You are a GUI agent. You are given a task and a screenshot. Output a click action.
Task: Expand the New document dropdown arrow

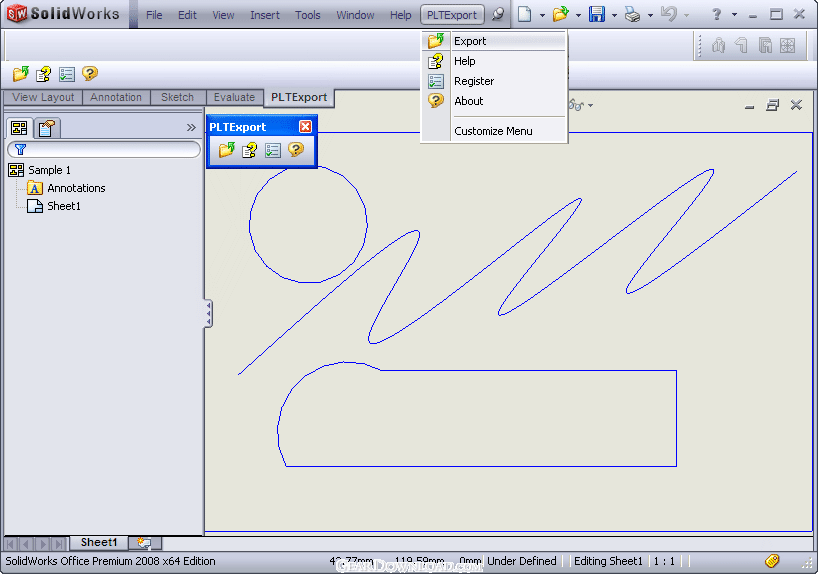(542, 15)
